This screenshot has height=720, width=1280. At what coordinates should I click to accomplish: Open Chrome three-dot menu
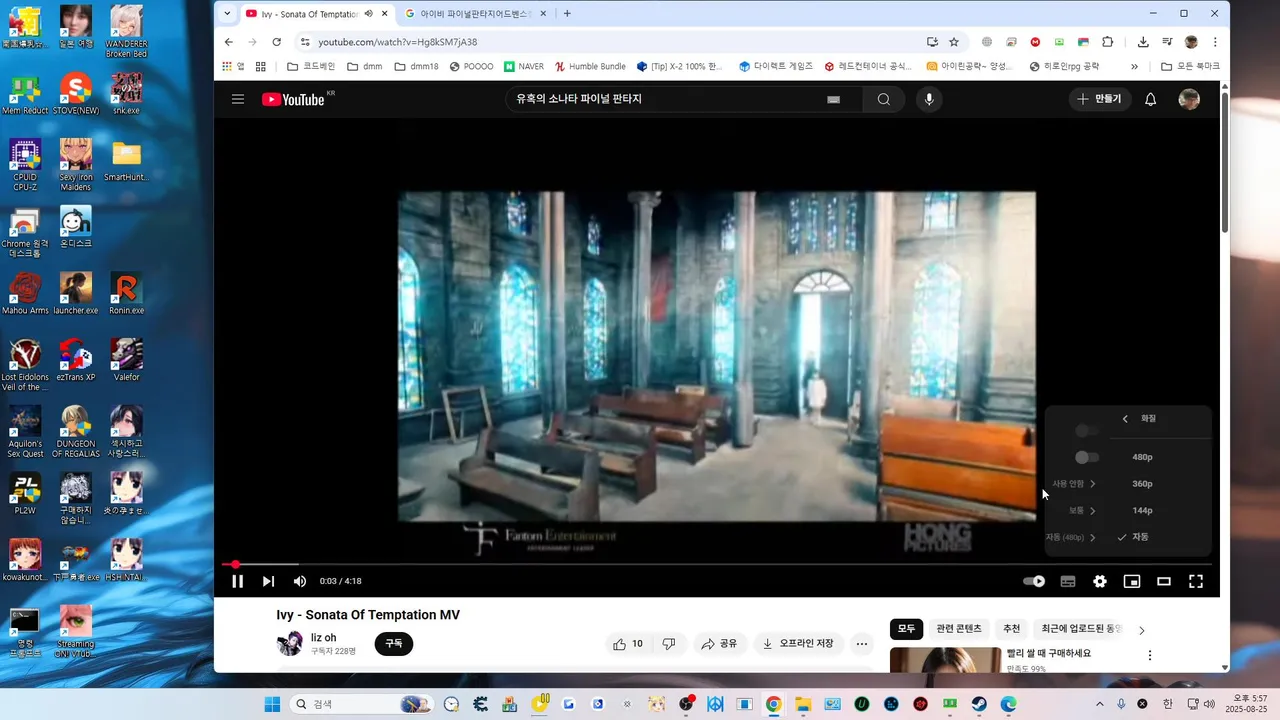[x=1215, y=42]
